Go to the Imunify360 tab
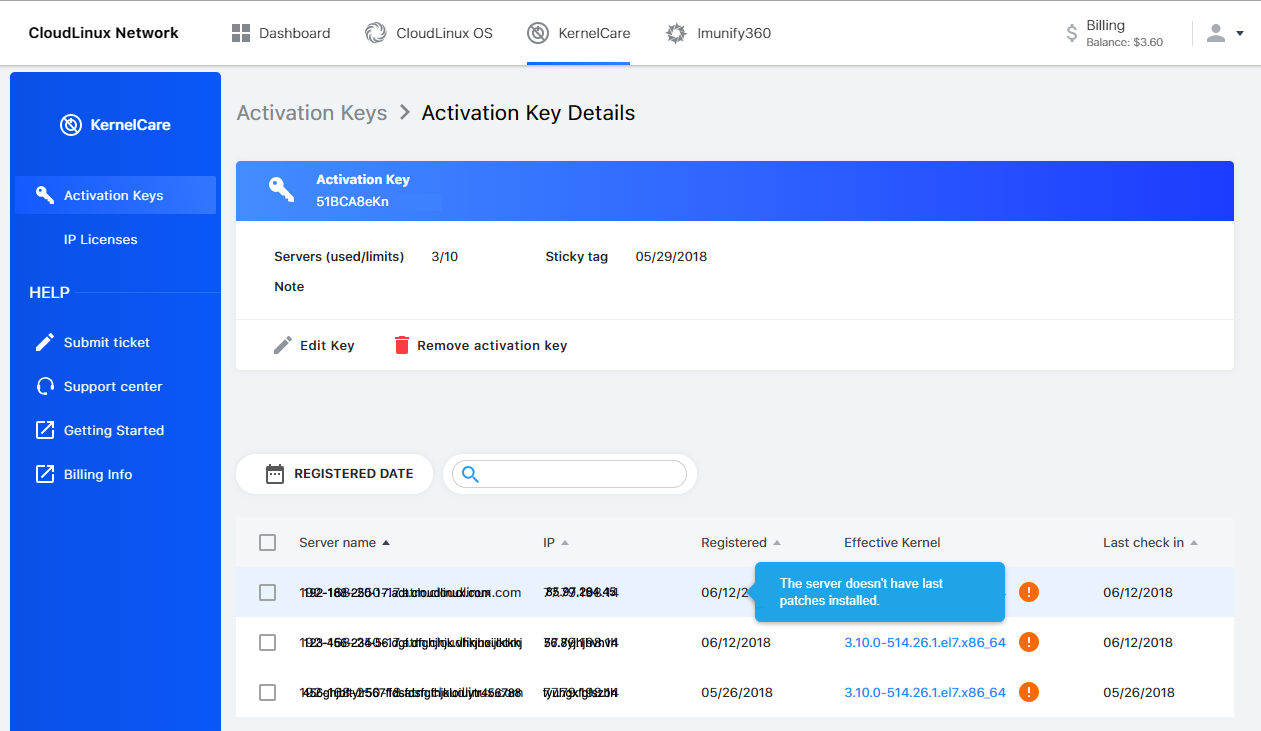 tap(719, 33)
